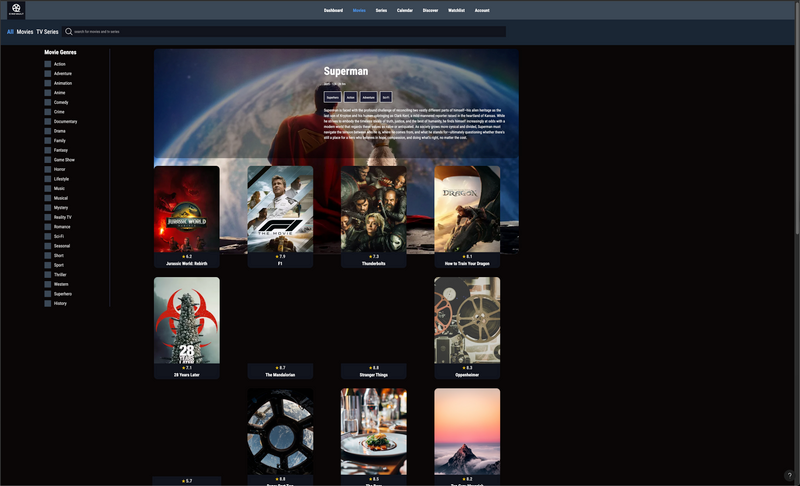800x486 pixels.
Task: Check the Adventure genre checkbox
Action: click(47, 73)
